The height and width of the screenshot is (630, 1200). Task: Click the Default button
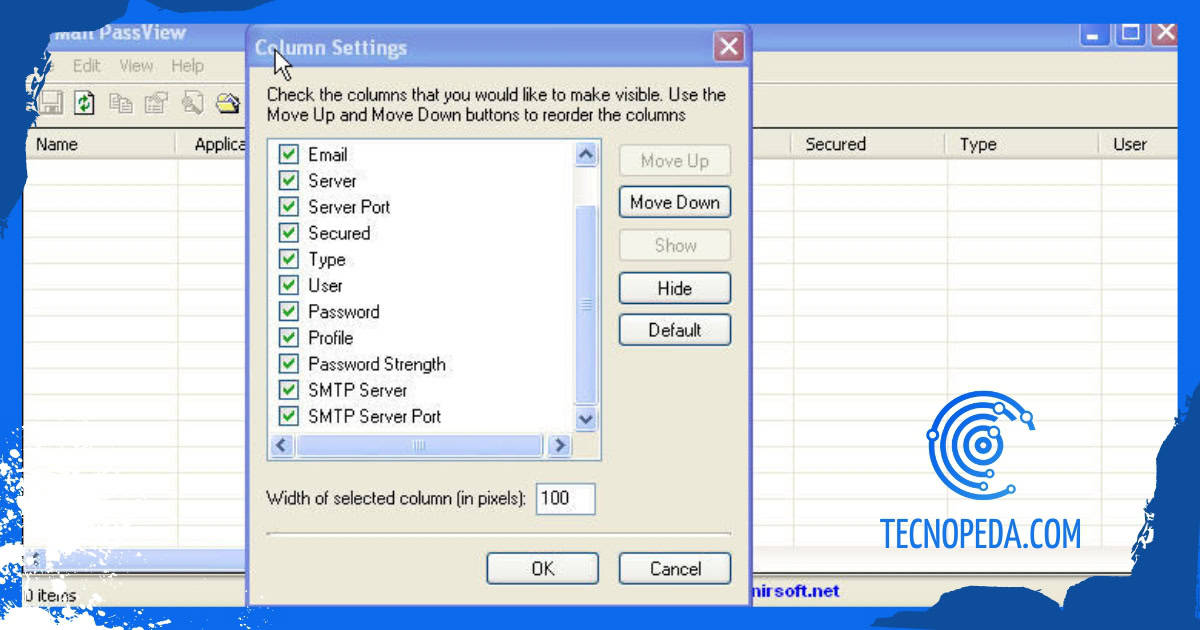click(675, 330)
